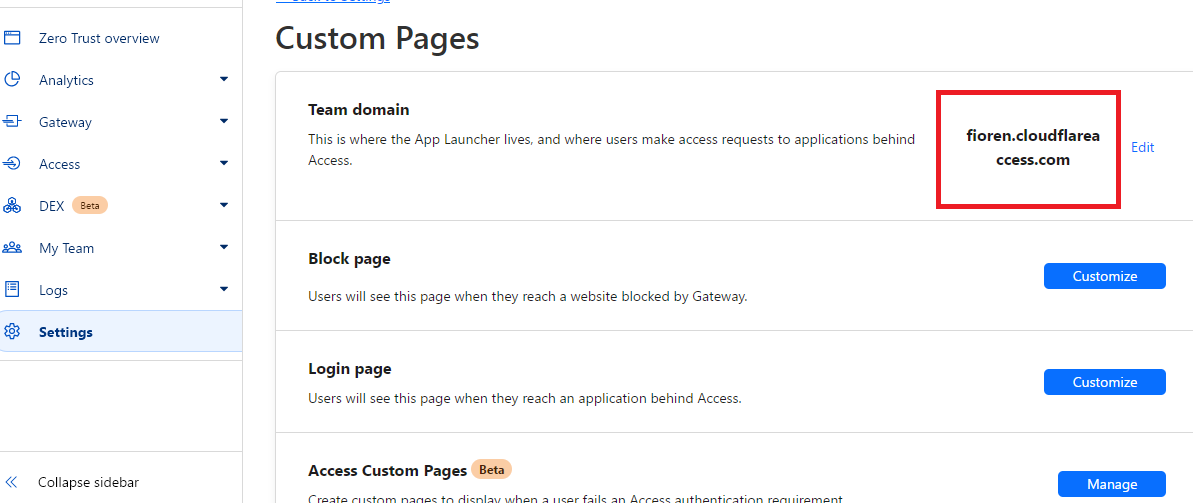The image size is (1193, 503).
Task: Click the double-chevron collapse icon
Action: [11, 482]
